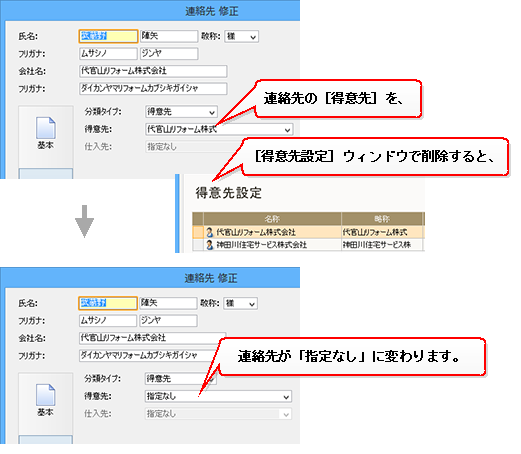The width and height of the screenshot is (521, 454).
Task: Click the ジンヤ furigana field in lower dialog
Action: [x=168, y=321]
